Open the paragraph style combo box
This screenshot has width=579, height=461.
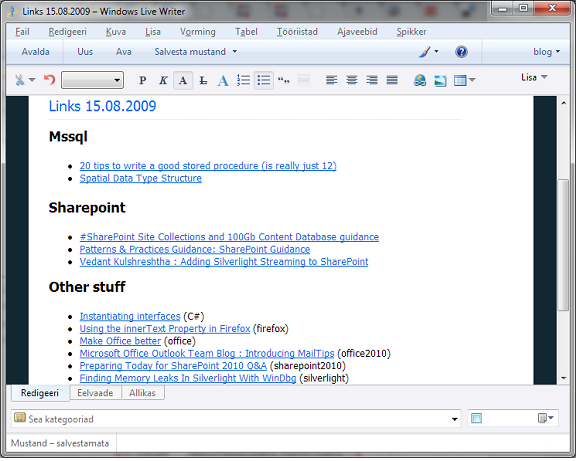92,80
